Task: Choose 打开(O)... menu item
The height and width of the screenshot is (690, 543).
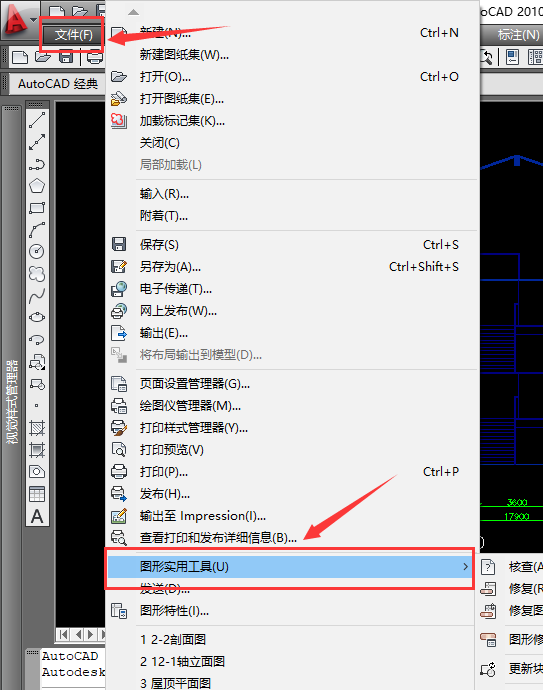Action: pos(292,77)
